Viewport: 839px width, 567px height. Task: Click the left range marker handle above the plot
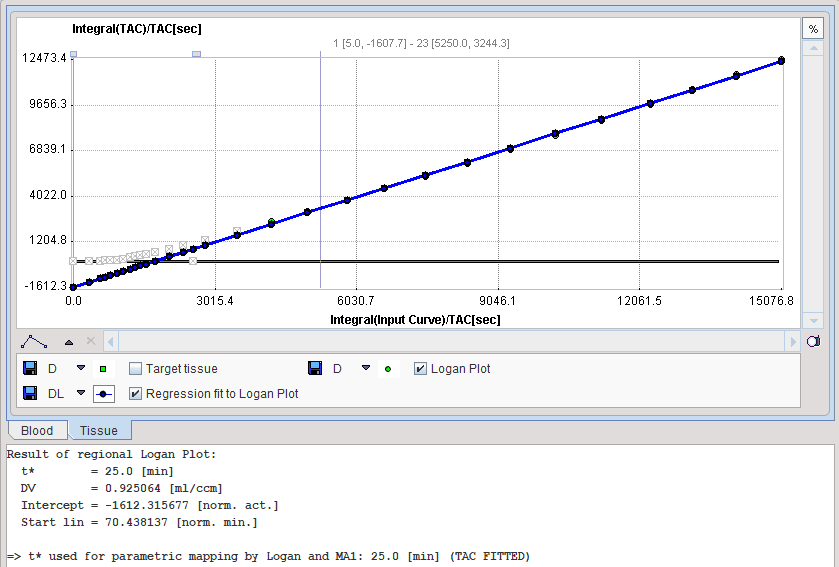point(74,54)
